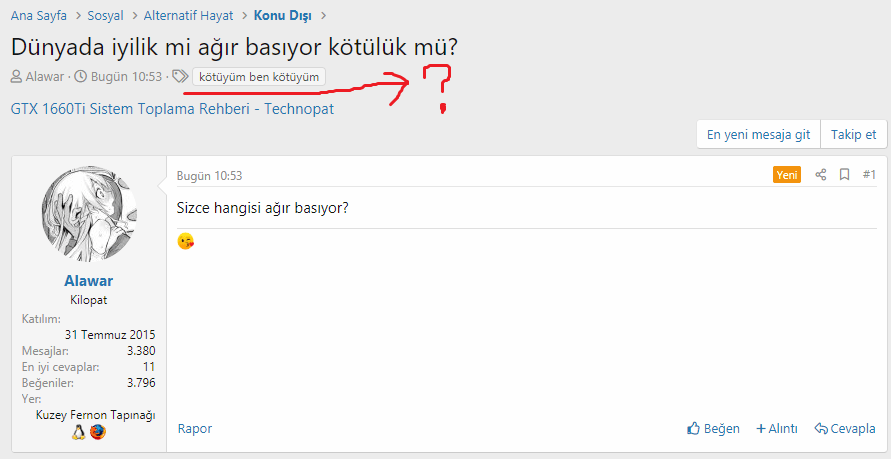
Task: Open GTX 1660Ti Sistem Toplama Rehberi link
Action: tap(172, 109)
